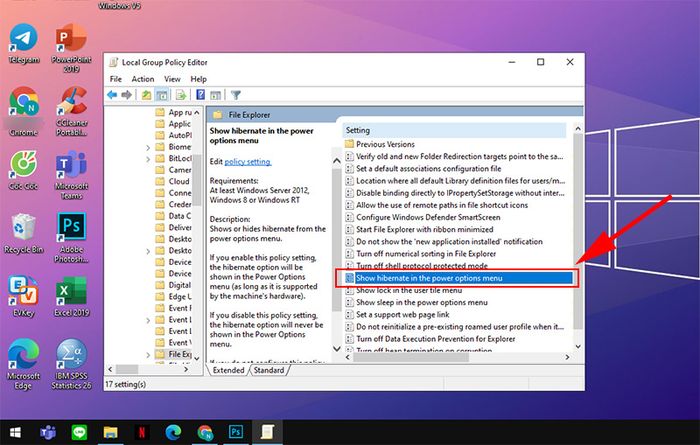Open the File menu
The height and width of the screenshot is (445, 700).
[116, 79]
